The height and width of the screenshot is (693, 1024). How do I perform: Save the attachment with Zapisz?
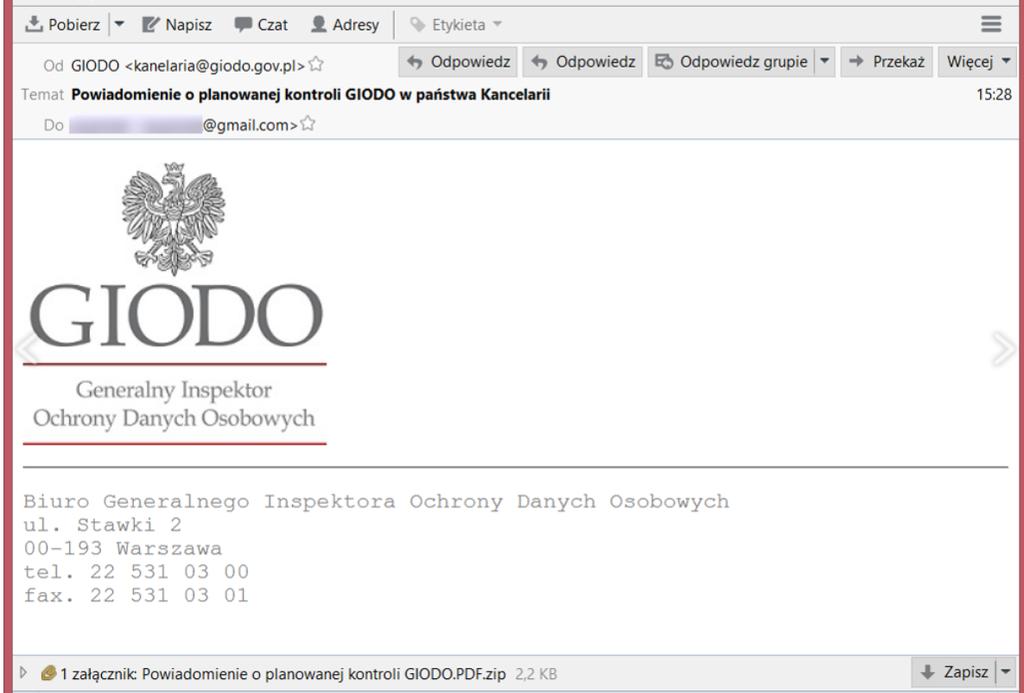pyautogui.click(x=953, y=672)
